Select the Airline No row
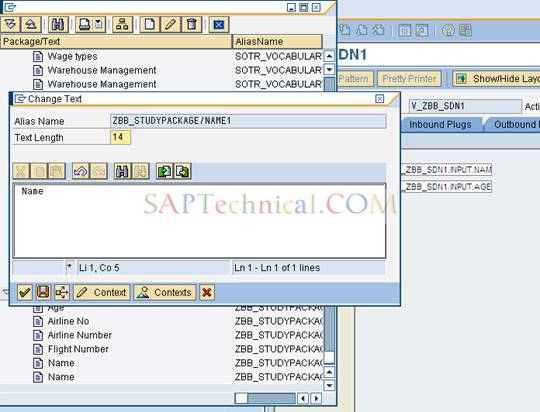 [x=68, y=321]
